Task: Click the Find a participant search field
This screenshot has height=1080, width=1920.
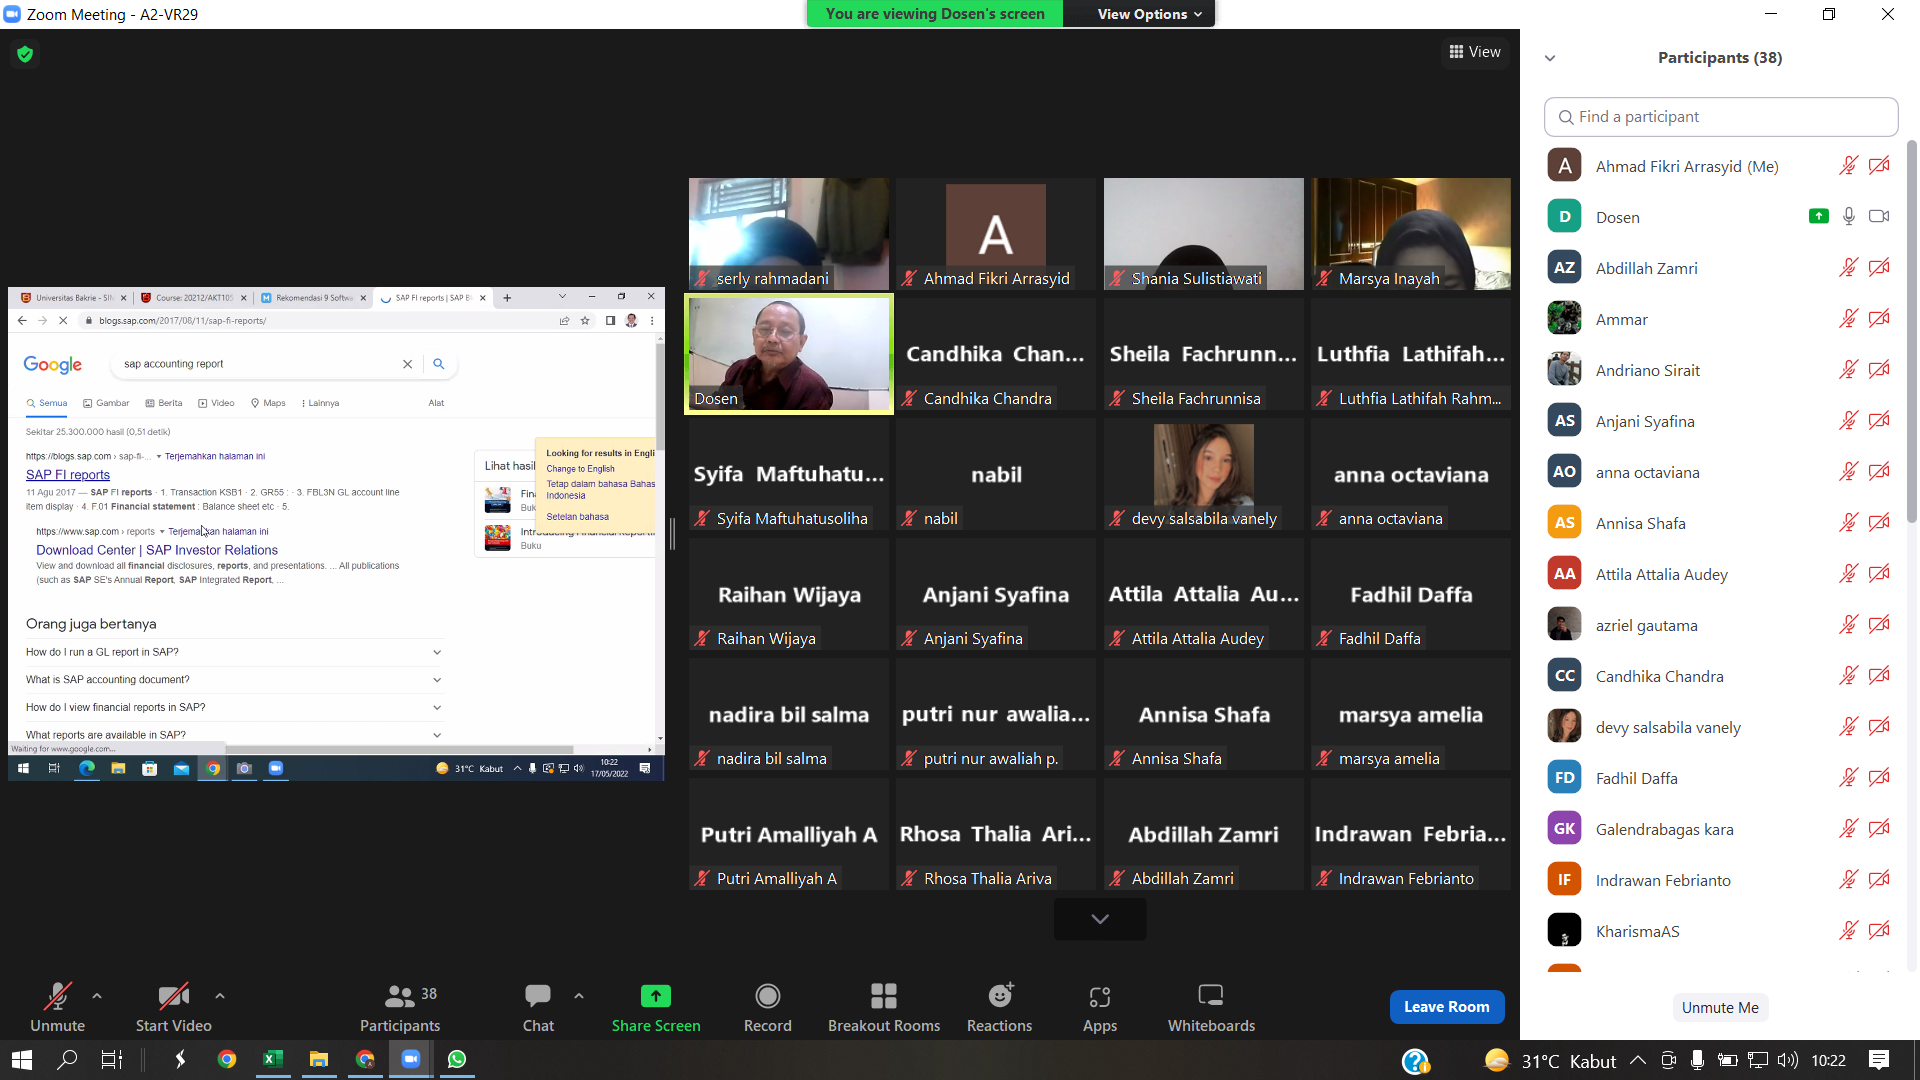Action: pos(1721,117)
